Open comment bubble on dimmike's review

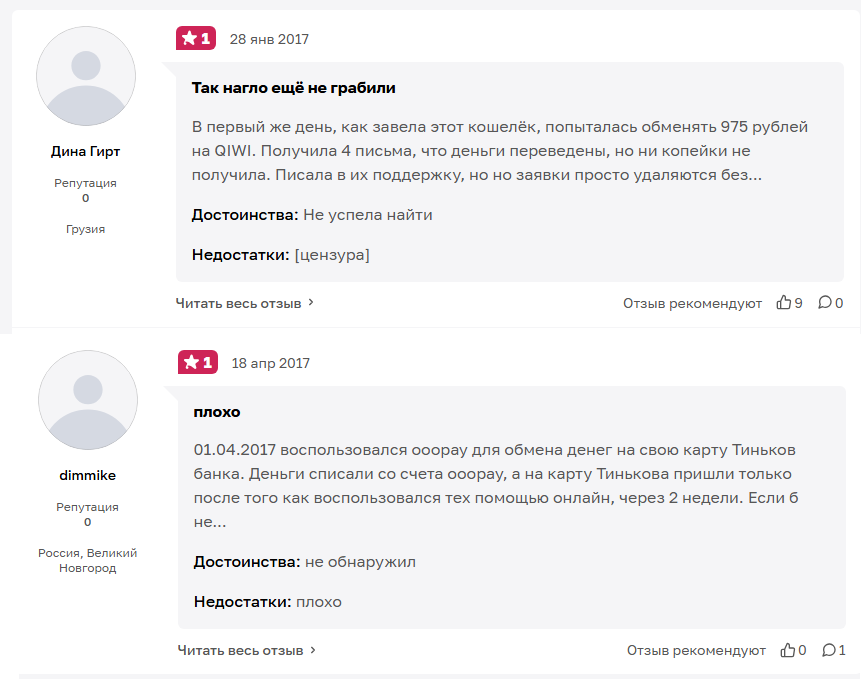click(829, 650)
